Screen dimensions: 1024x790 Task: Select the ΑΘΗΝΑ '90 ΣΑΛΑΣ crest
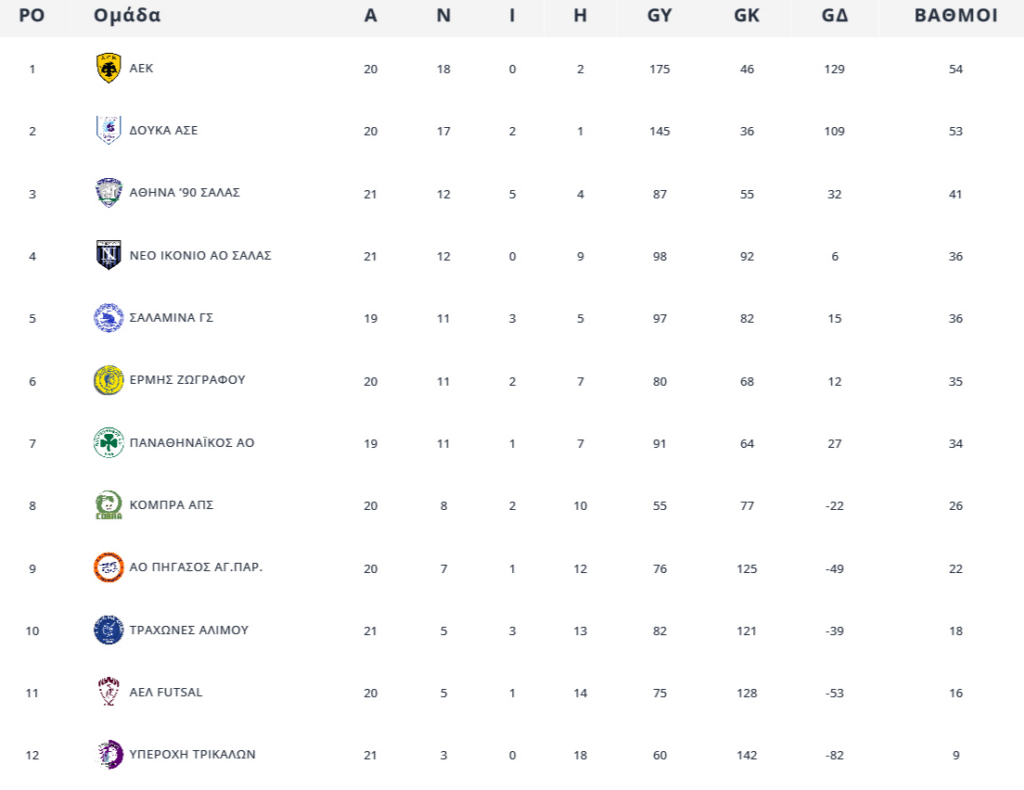tap(108, 193)
